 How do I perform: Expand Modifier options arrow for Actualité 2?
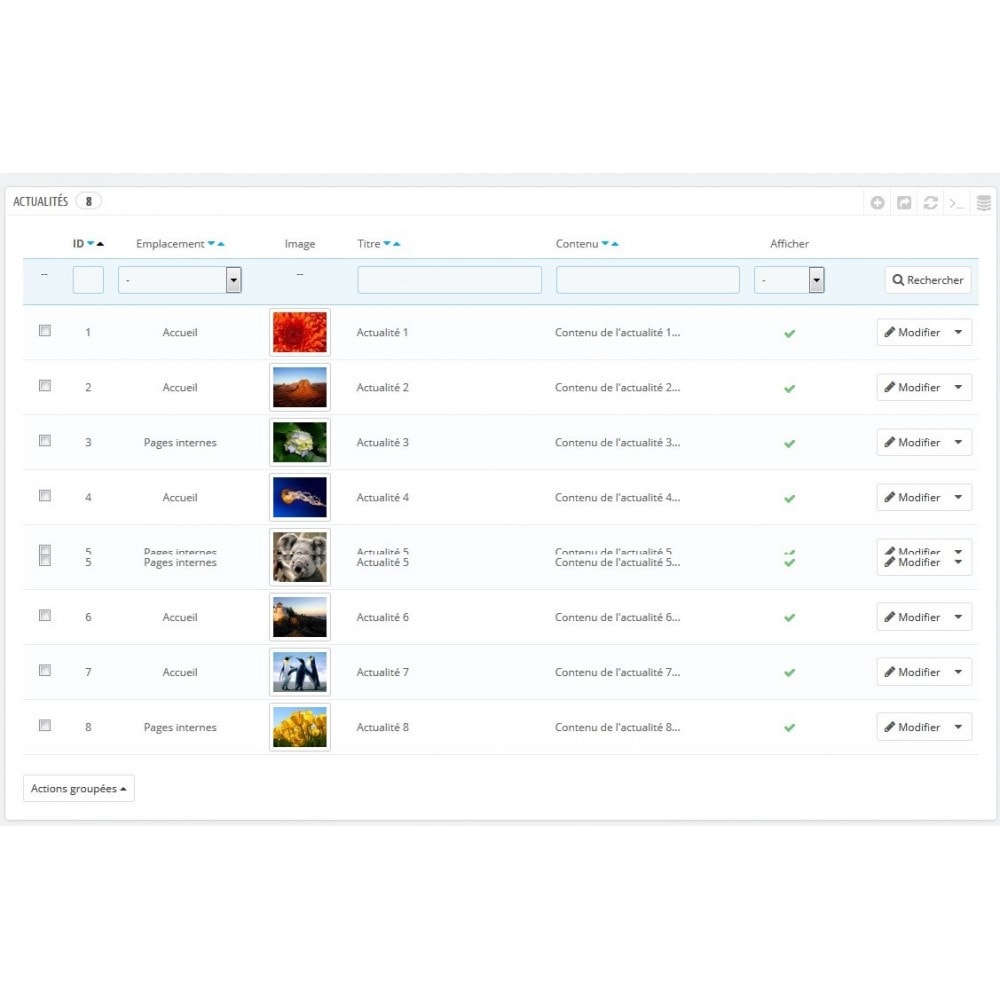coord(959,387)
